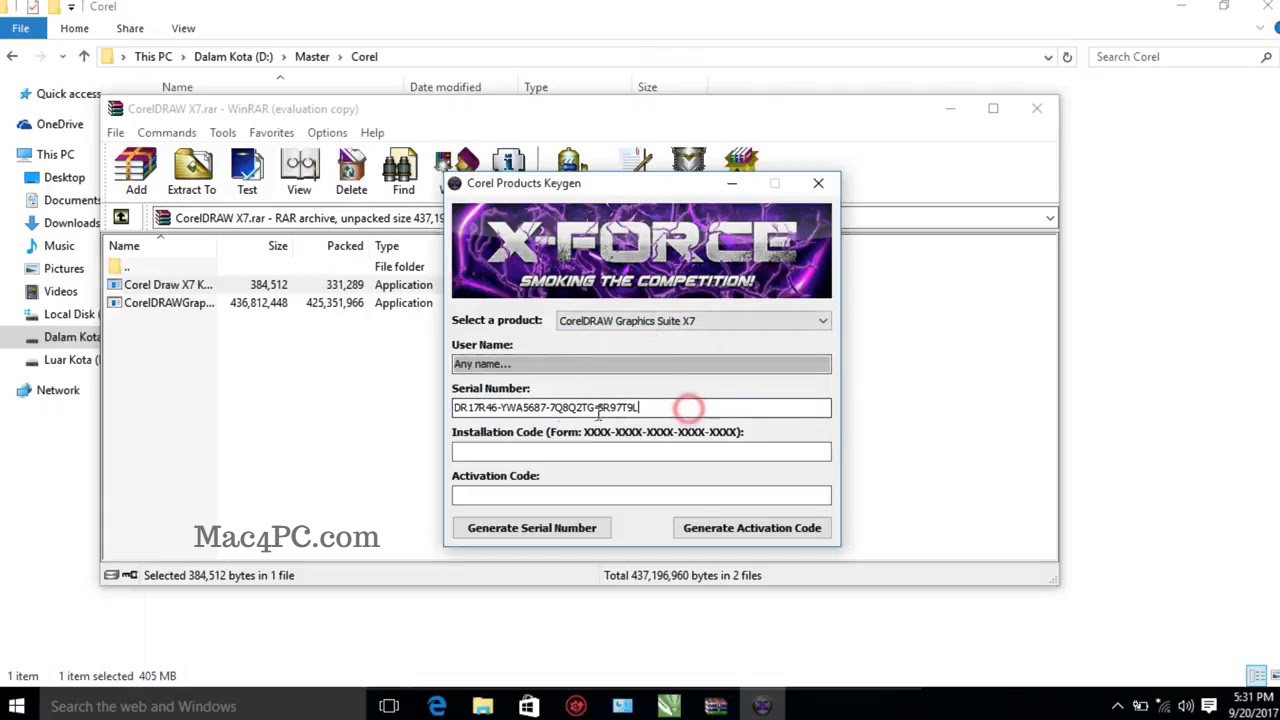Click the back arrow in File Explorer
The height and width of the screenshot is (720, 1280).
click(13, 57)
